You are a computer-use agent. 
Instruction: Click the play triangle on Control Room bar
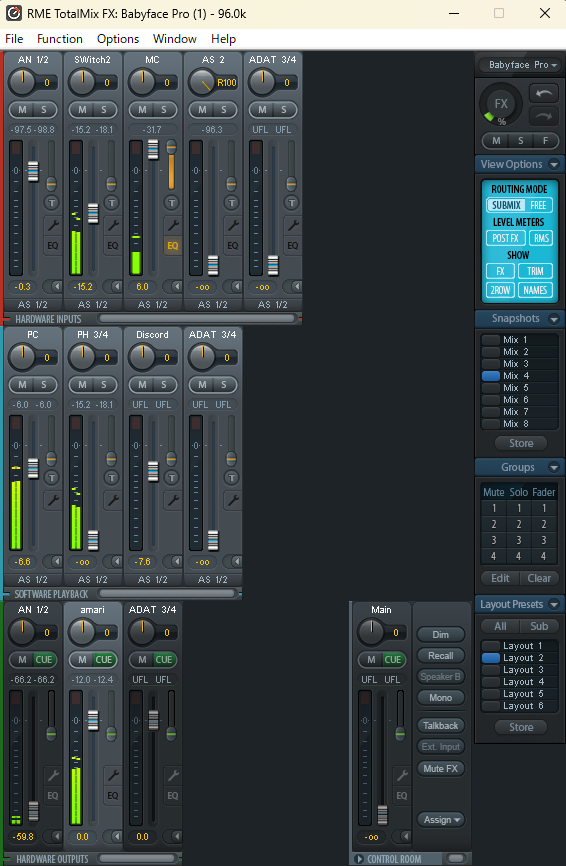(x=359, y=859)
